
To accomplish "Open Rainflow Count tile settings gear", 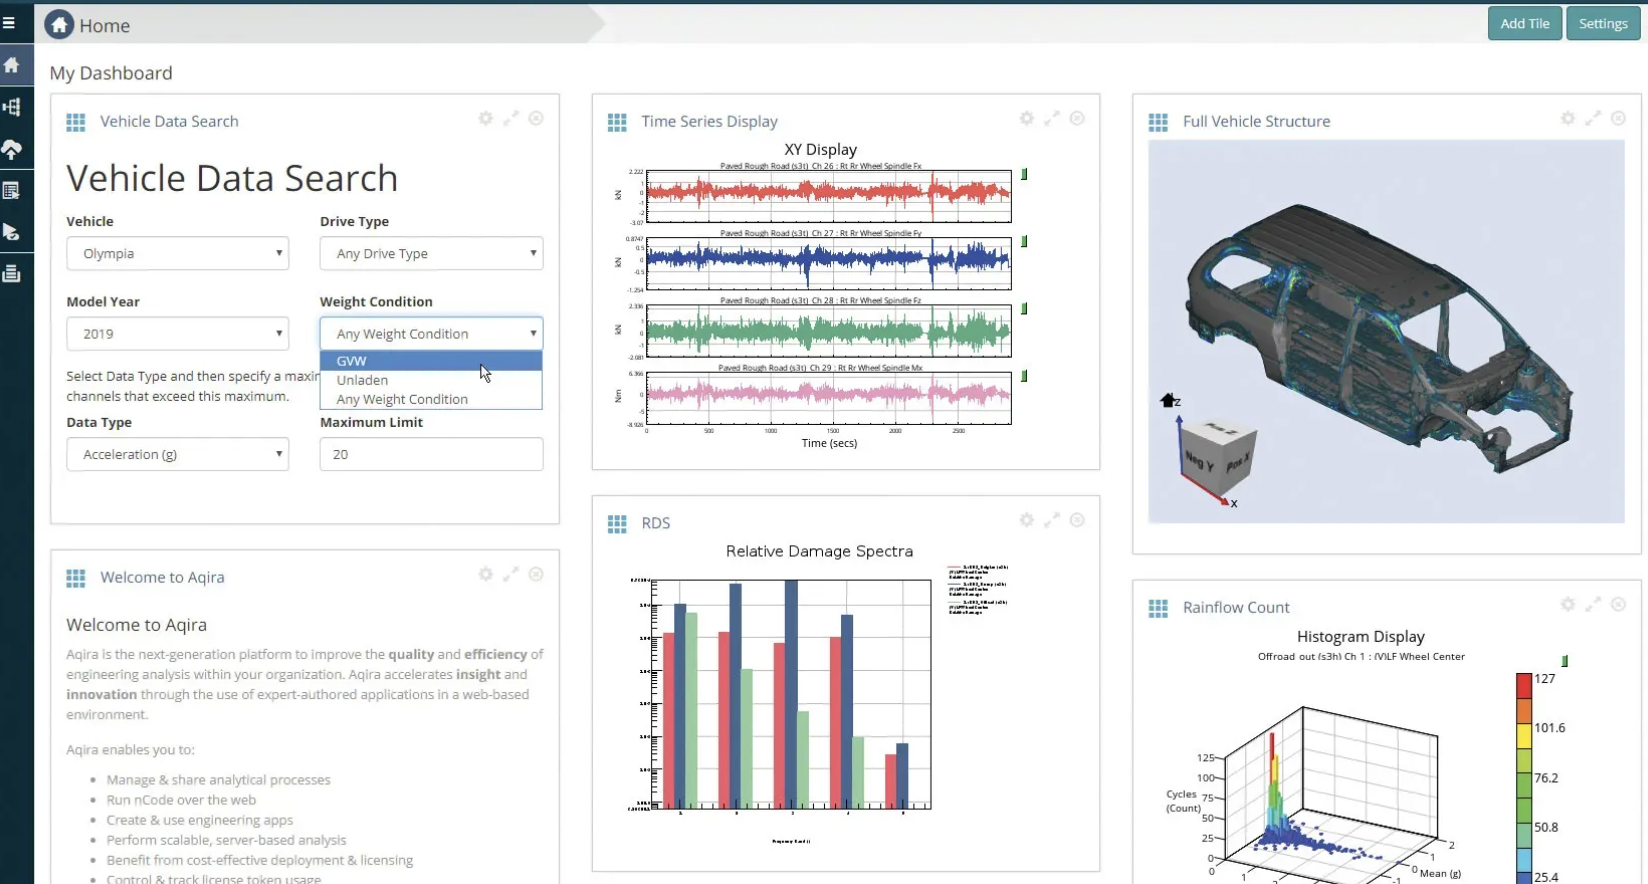I will pos(1568,604).
